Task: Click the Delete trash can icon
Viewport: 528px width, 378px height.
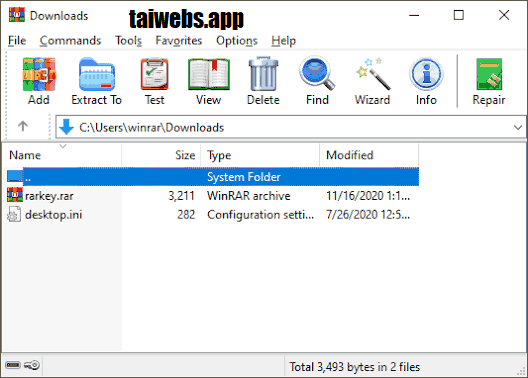Action: [263, 74]
